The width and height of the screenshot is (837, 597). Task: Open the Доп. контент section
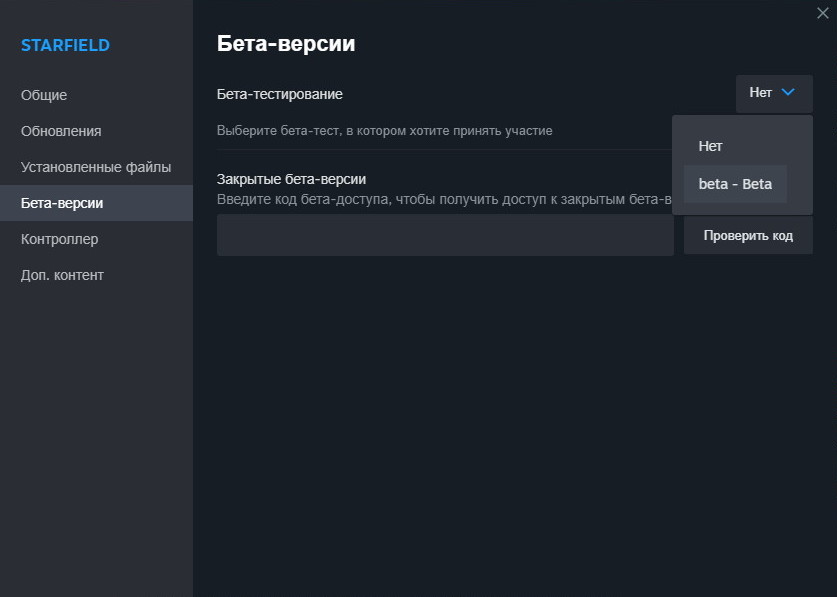(x=62, y=275)
